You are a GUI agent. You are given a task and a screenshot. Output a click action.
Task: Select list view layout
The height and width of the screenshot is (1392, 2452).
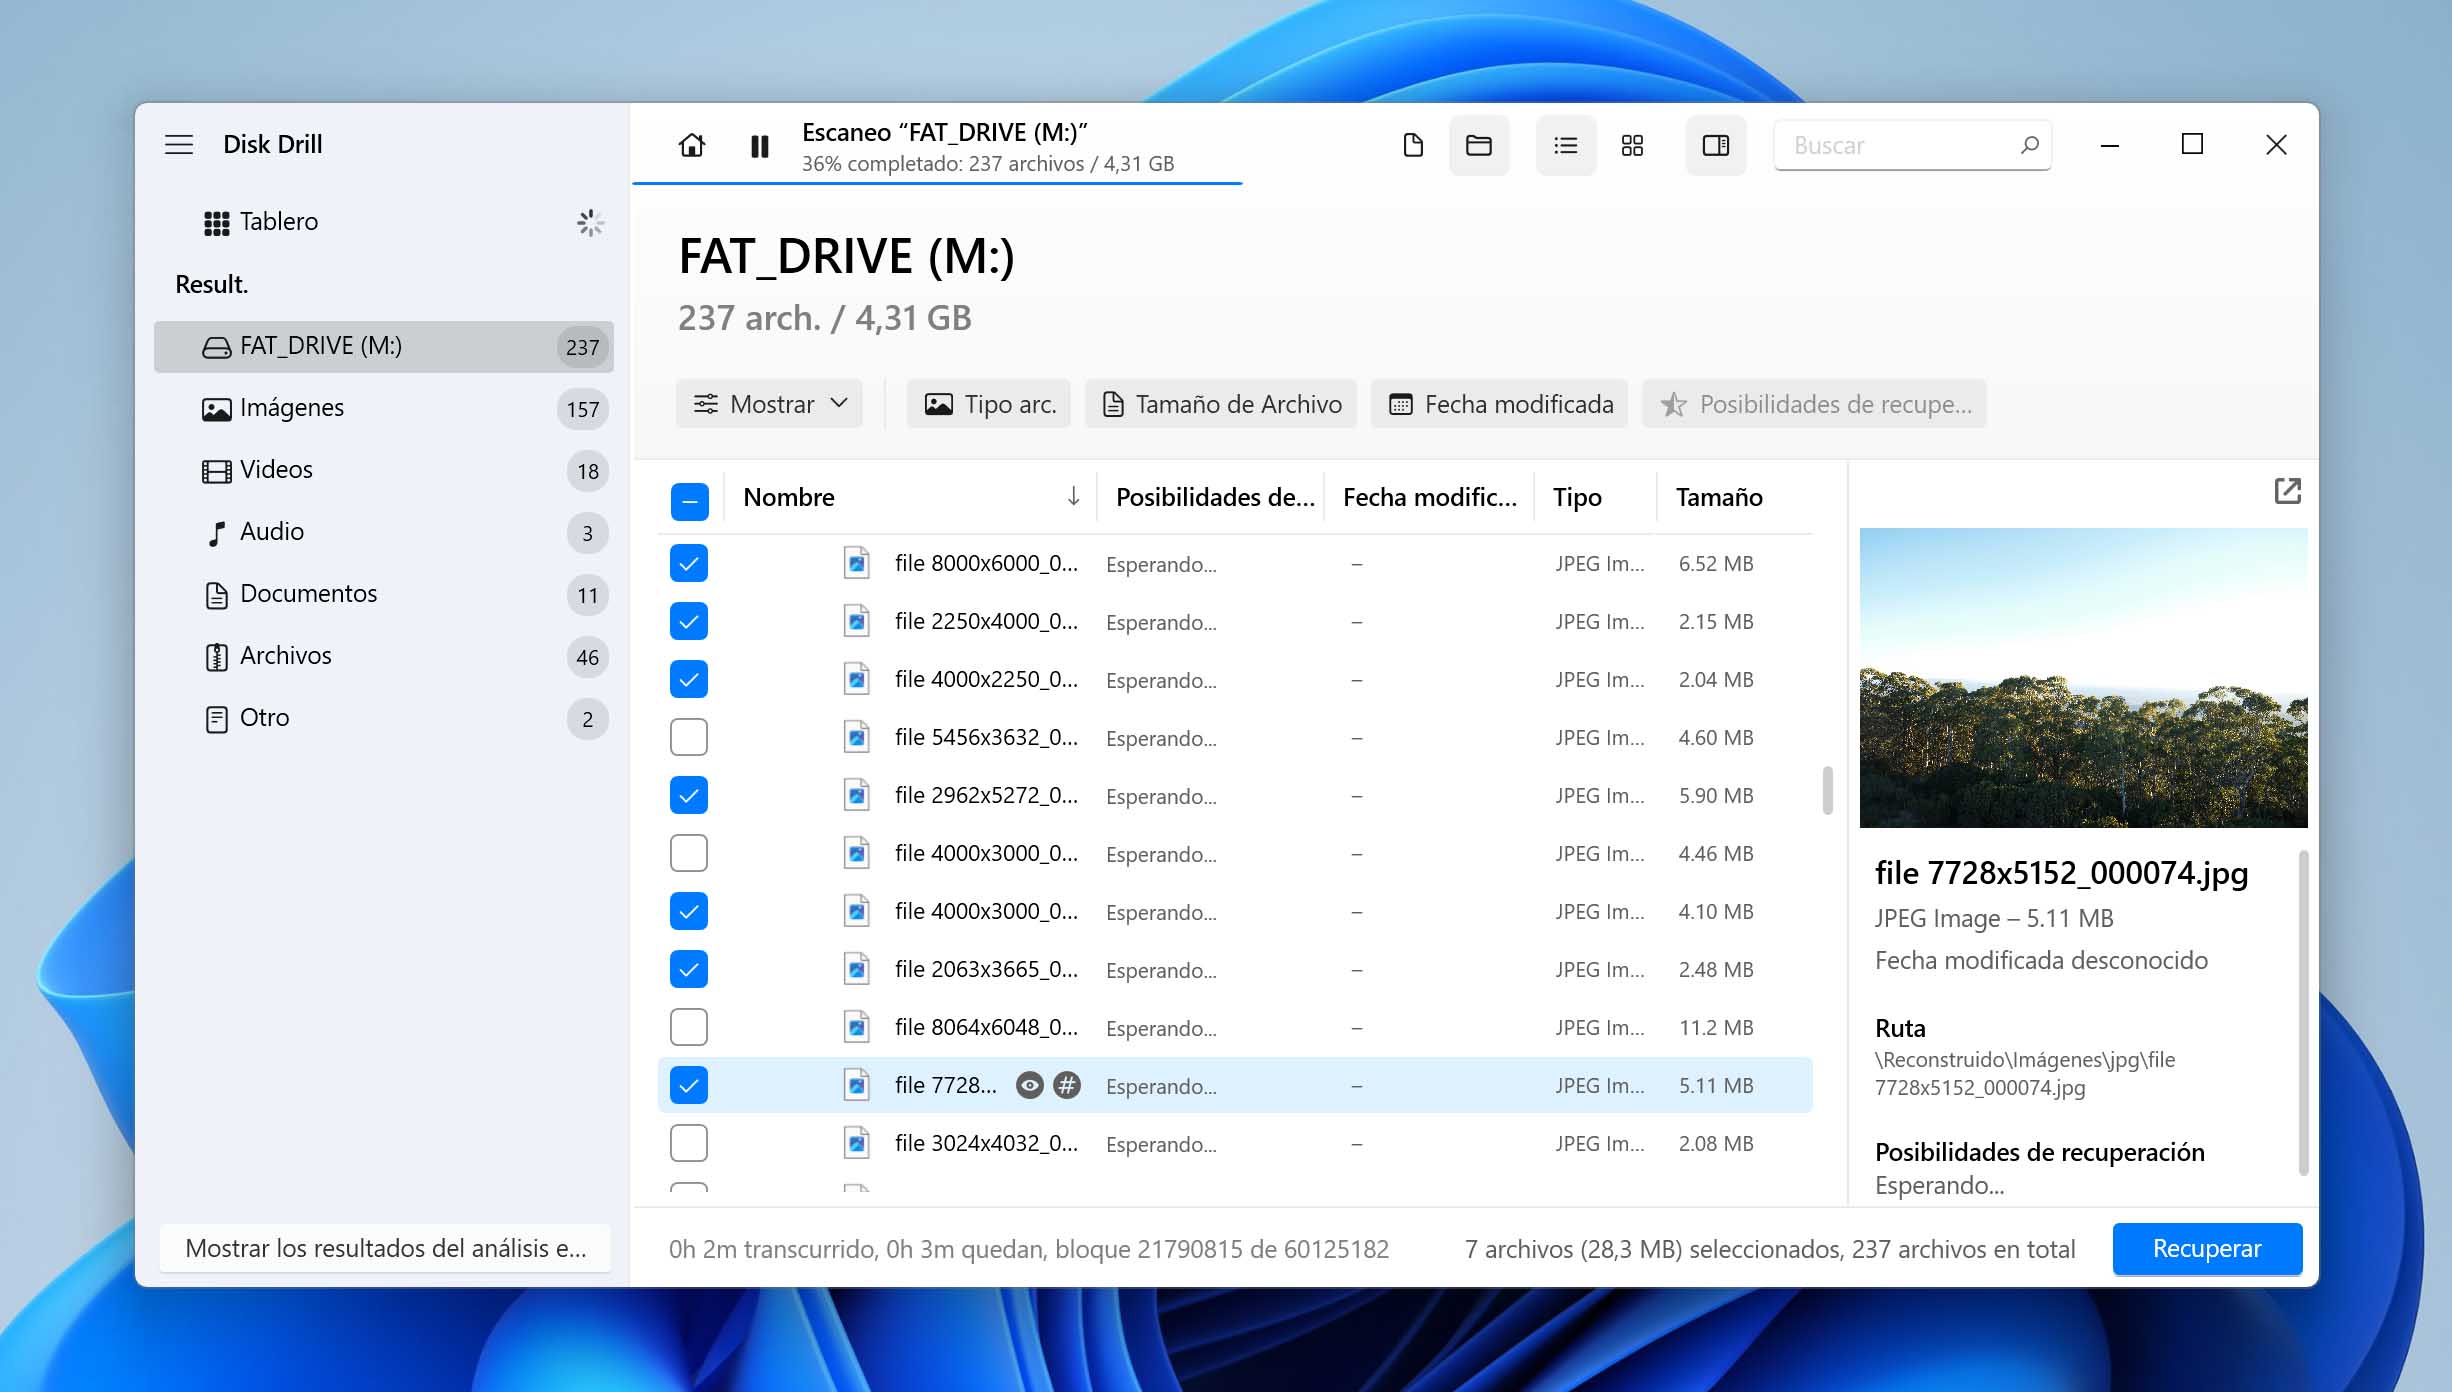tap(1566, 146)
